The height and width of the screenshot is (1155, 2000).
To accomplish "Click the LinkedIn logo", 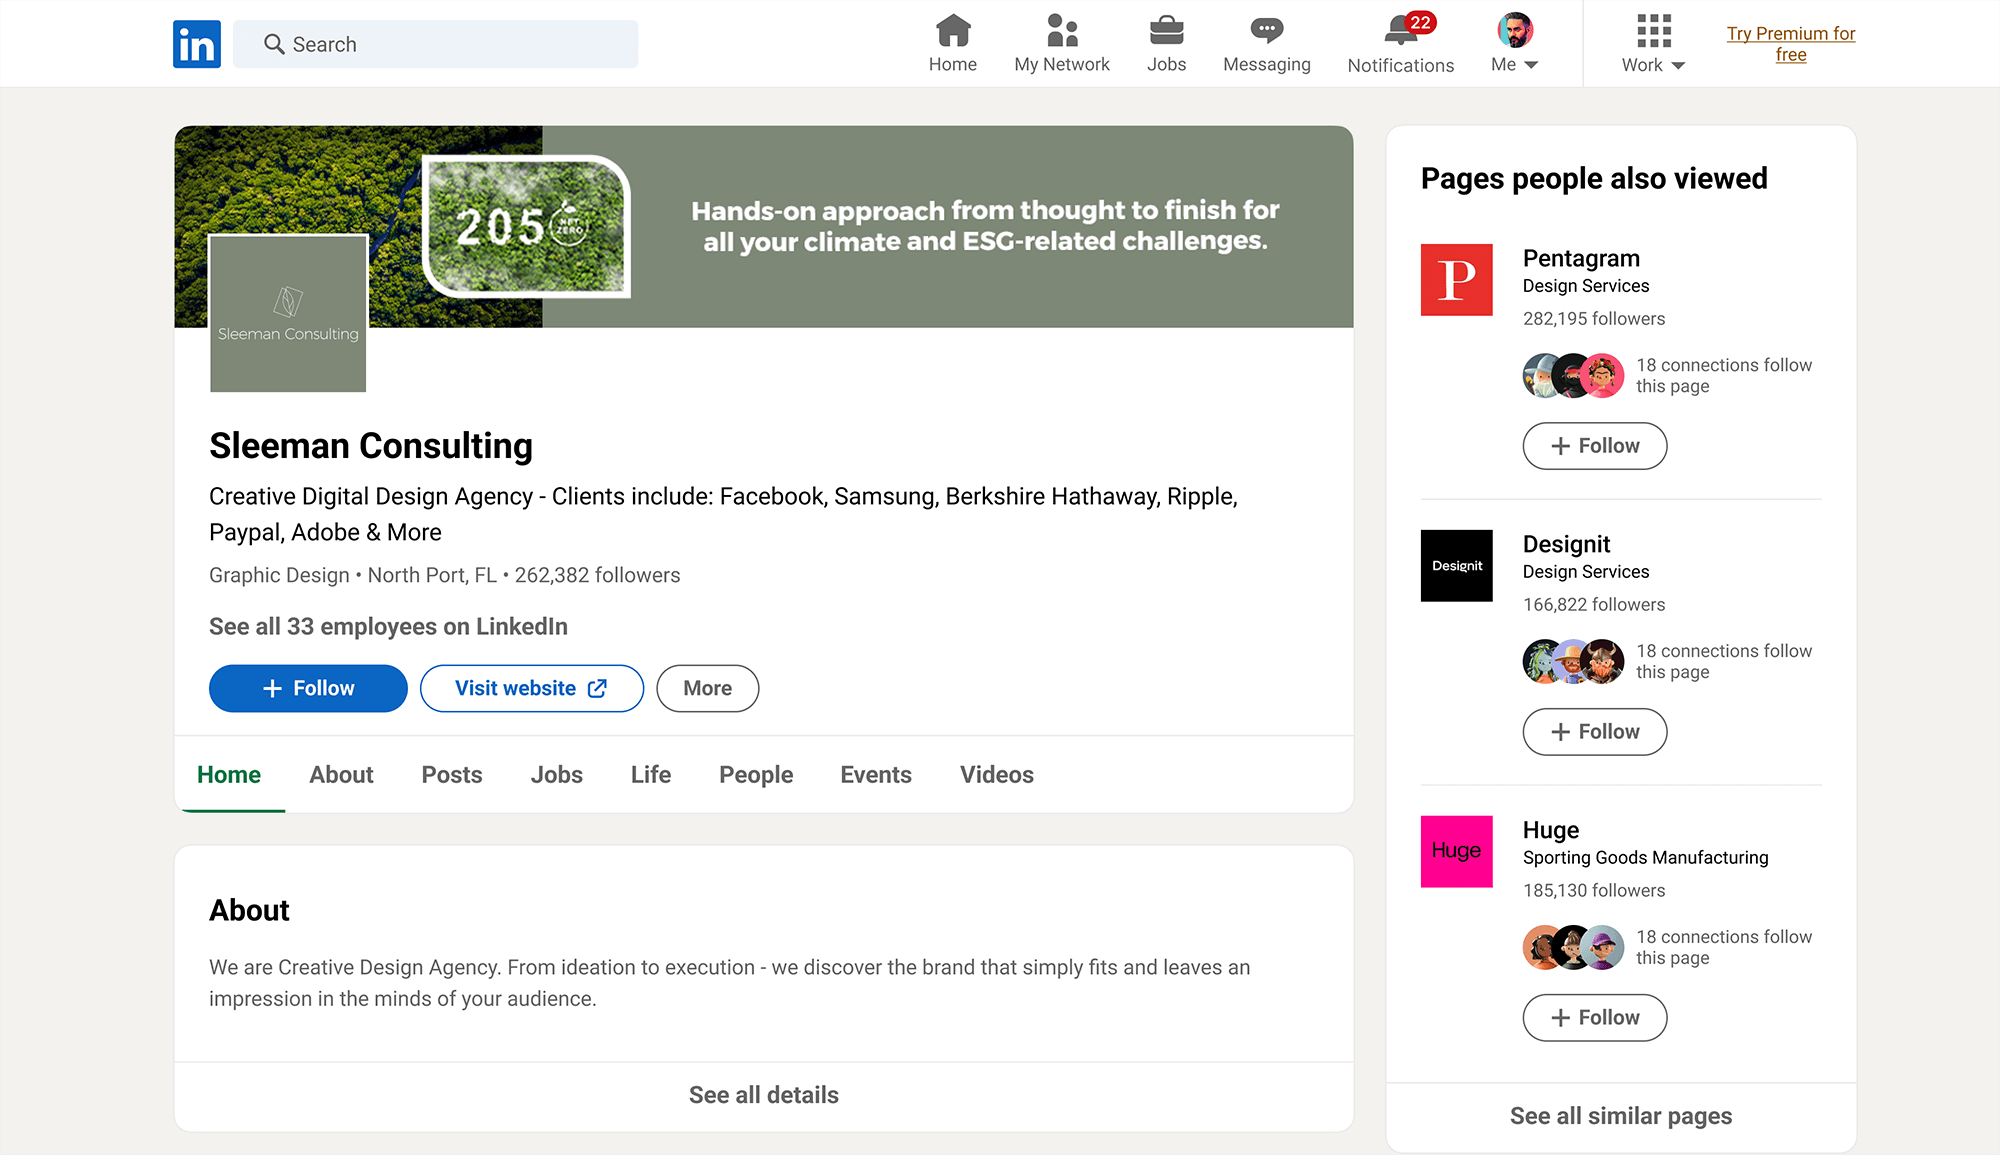I will click(x=197, y=43).
